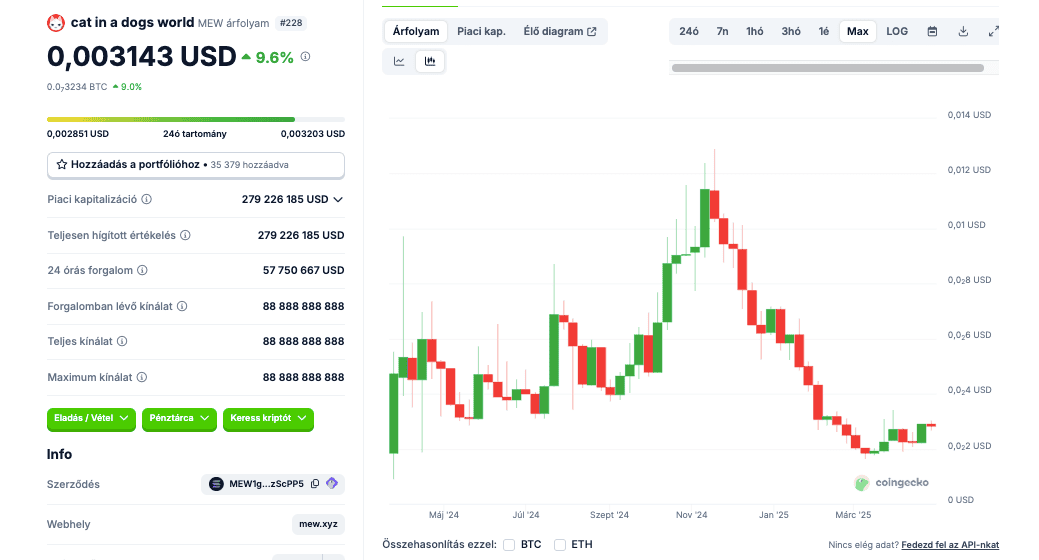Screen dimensions: 1039x560
Task: Click the Solana chain icon beside contract
Action: 216,484
